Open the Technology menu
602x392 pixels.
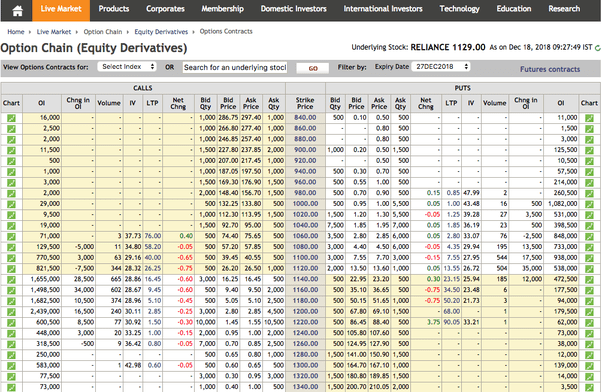460,9
